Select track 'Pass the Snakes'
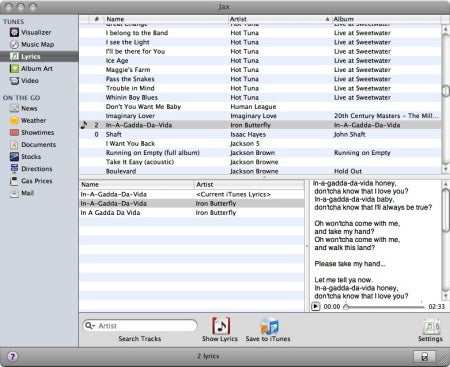450x367 pixels. [260, 79]
